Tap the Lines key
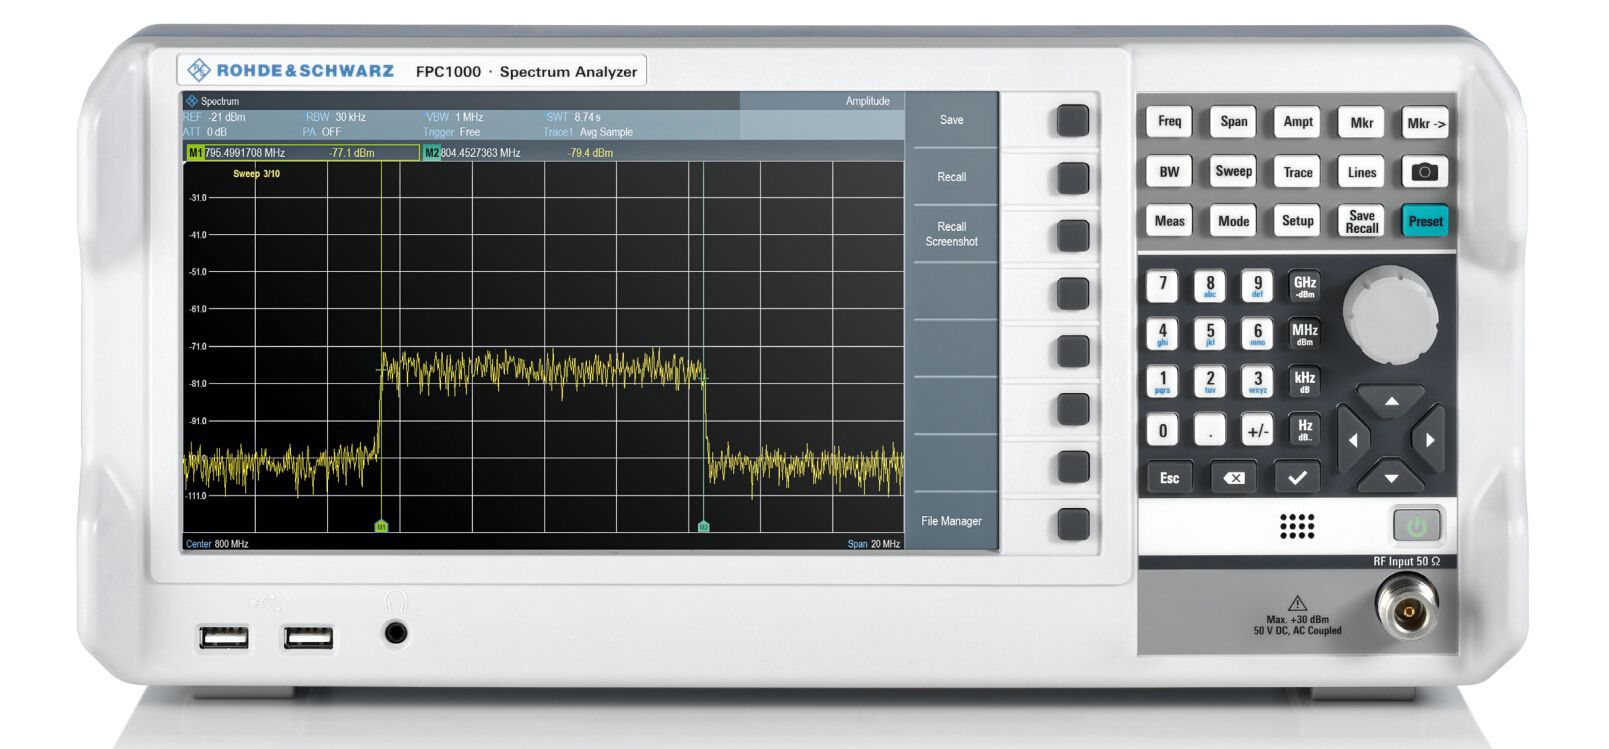Image resolution: width=1609 pixels, height=749 pixels. click(1361, 172)
